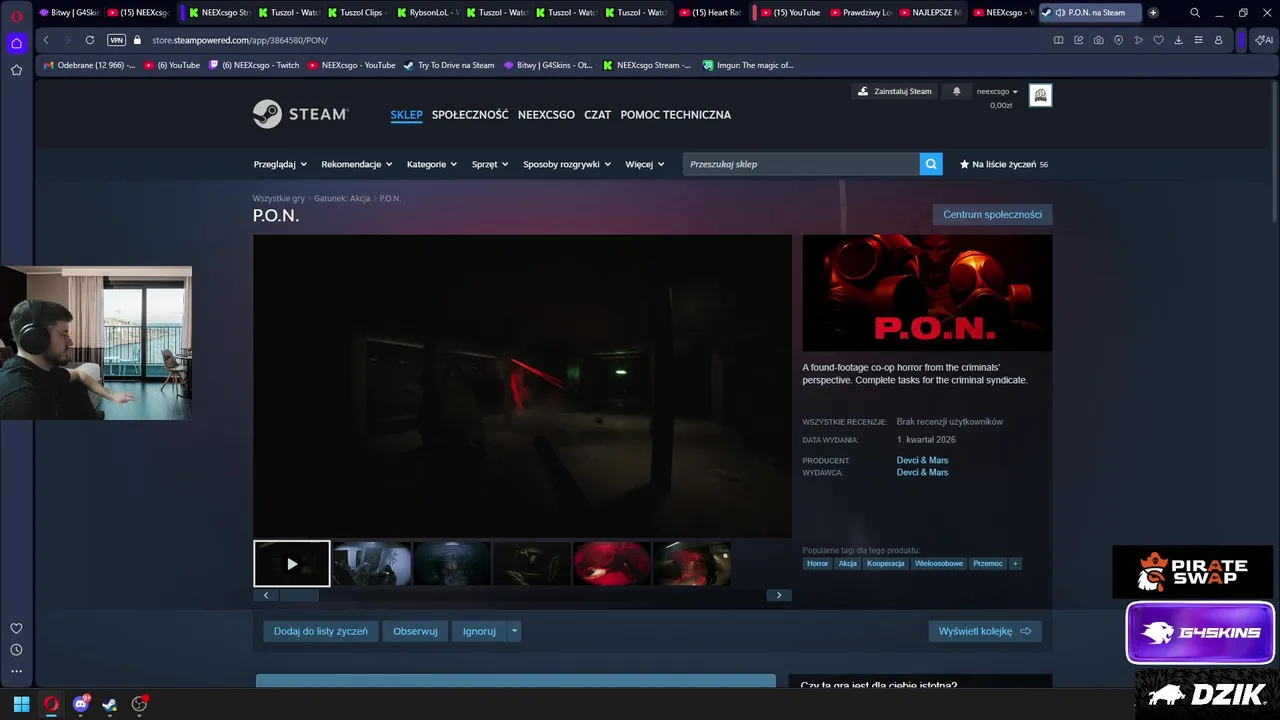This screenshot has height=720, width=1280.
Task: Open Opera downloads icon
Action: pos(1179,40)
